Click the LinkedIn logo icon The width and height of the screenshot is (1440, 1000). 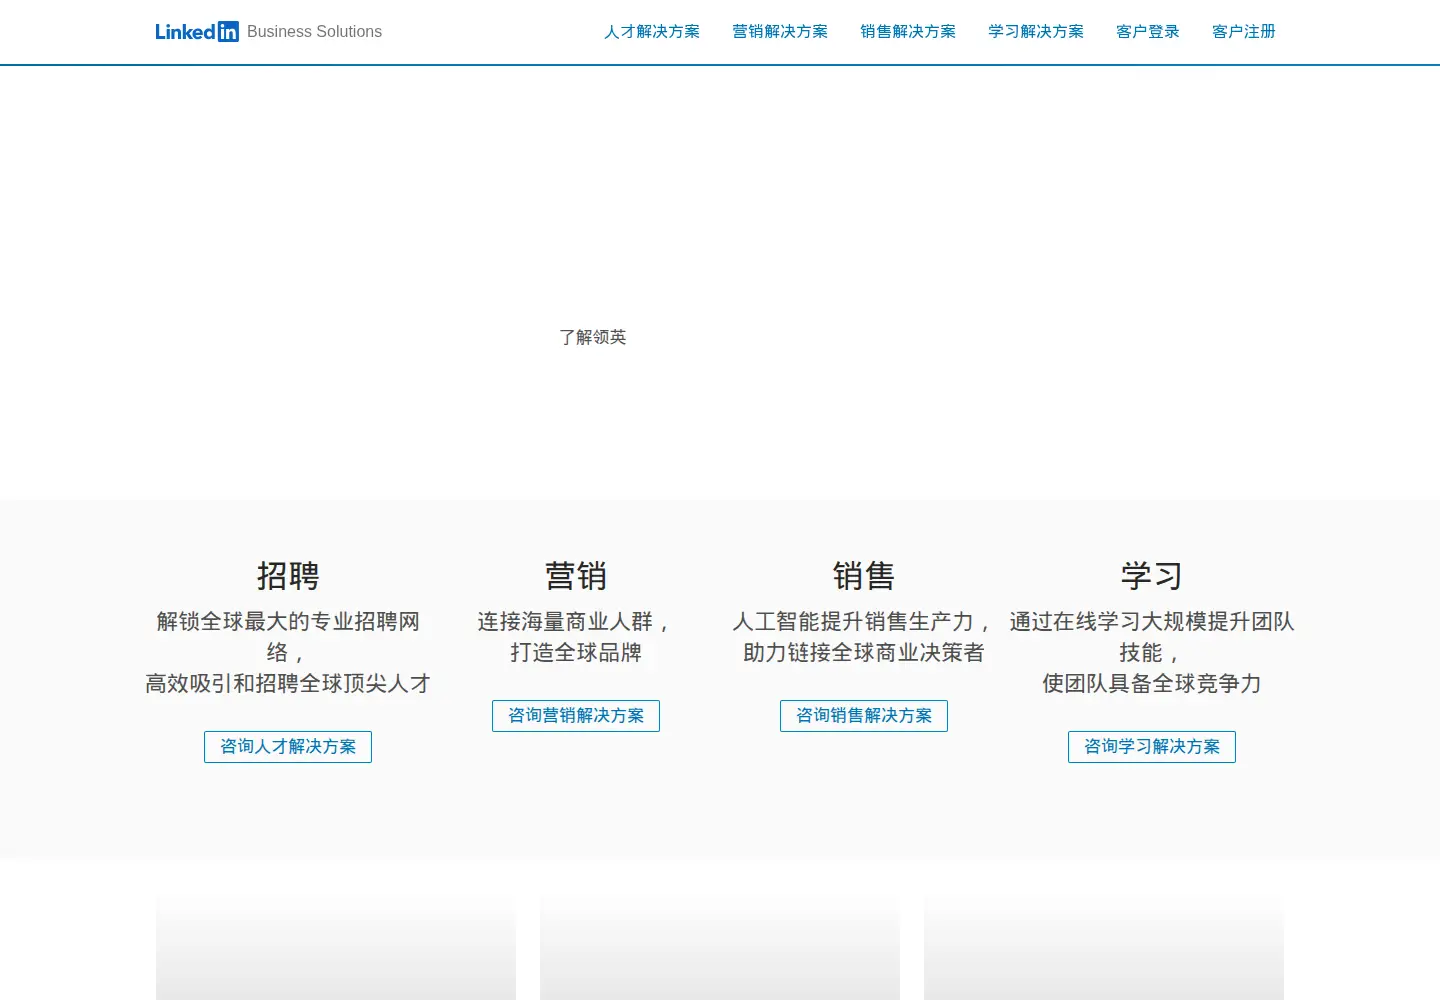pyautogui.click(x=197, y=32)
